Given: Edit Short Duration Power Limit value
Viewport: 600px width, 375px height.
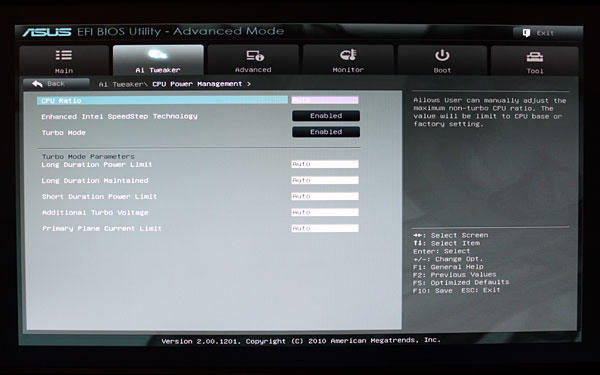Looking at the screenshot, I should [x=325, y=196].
